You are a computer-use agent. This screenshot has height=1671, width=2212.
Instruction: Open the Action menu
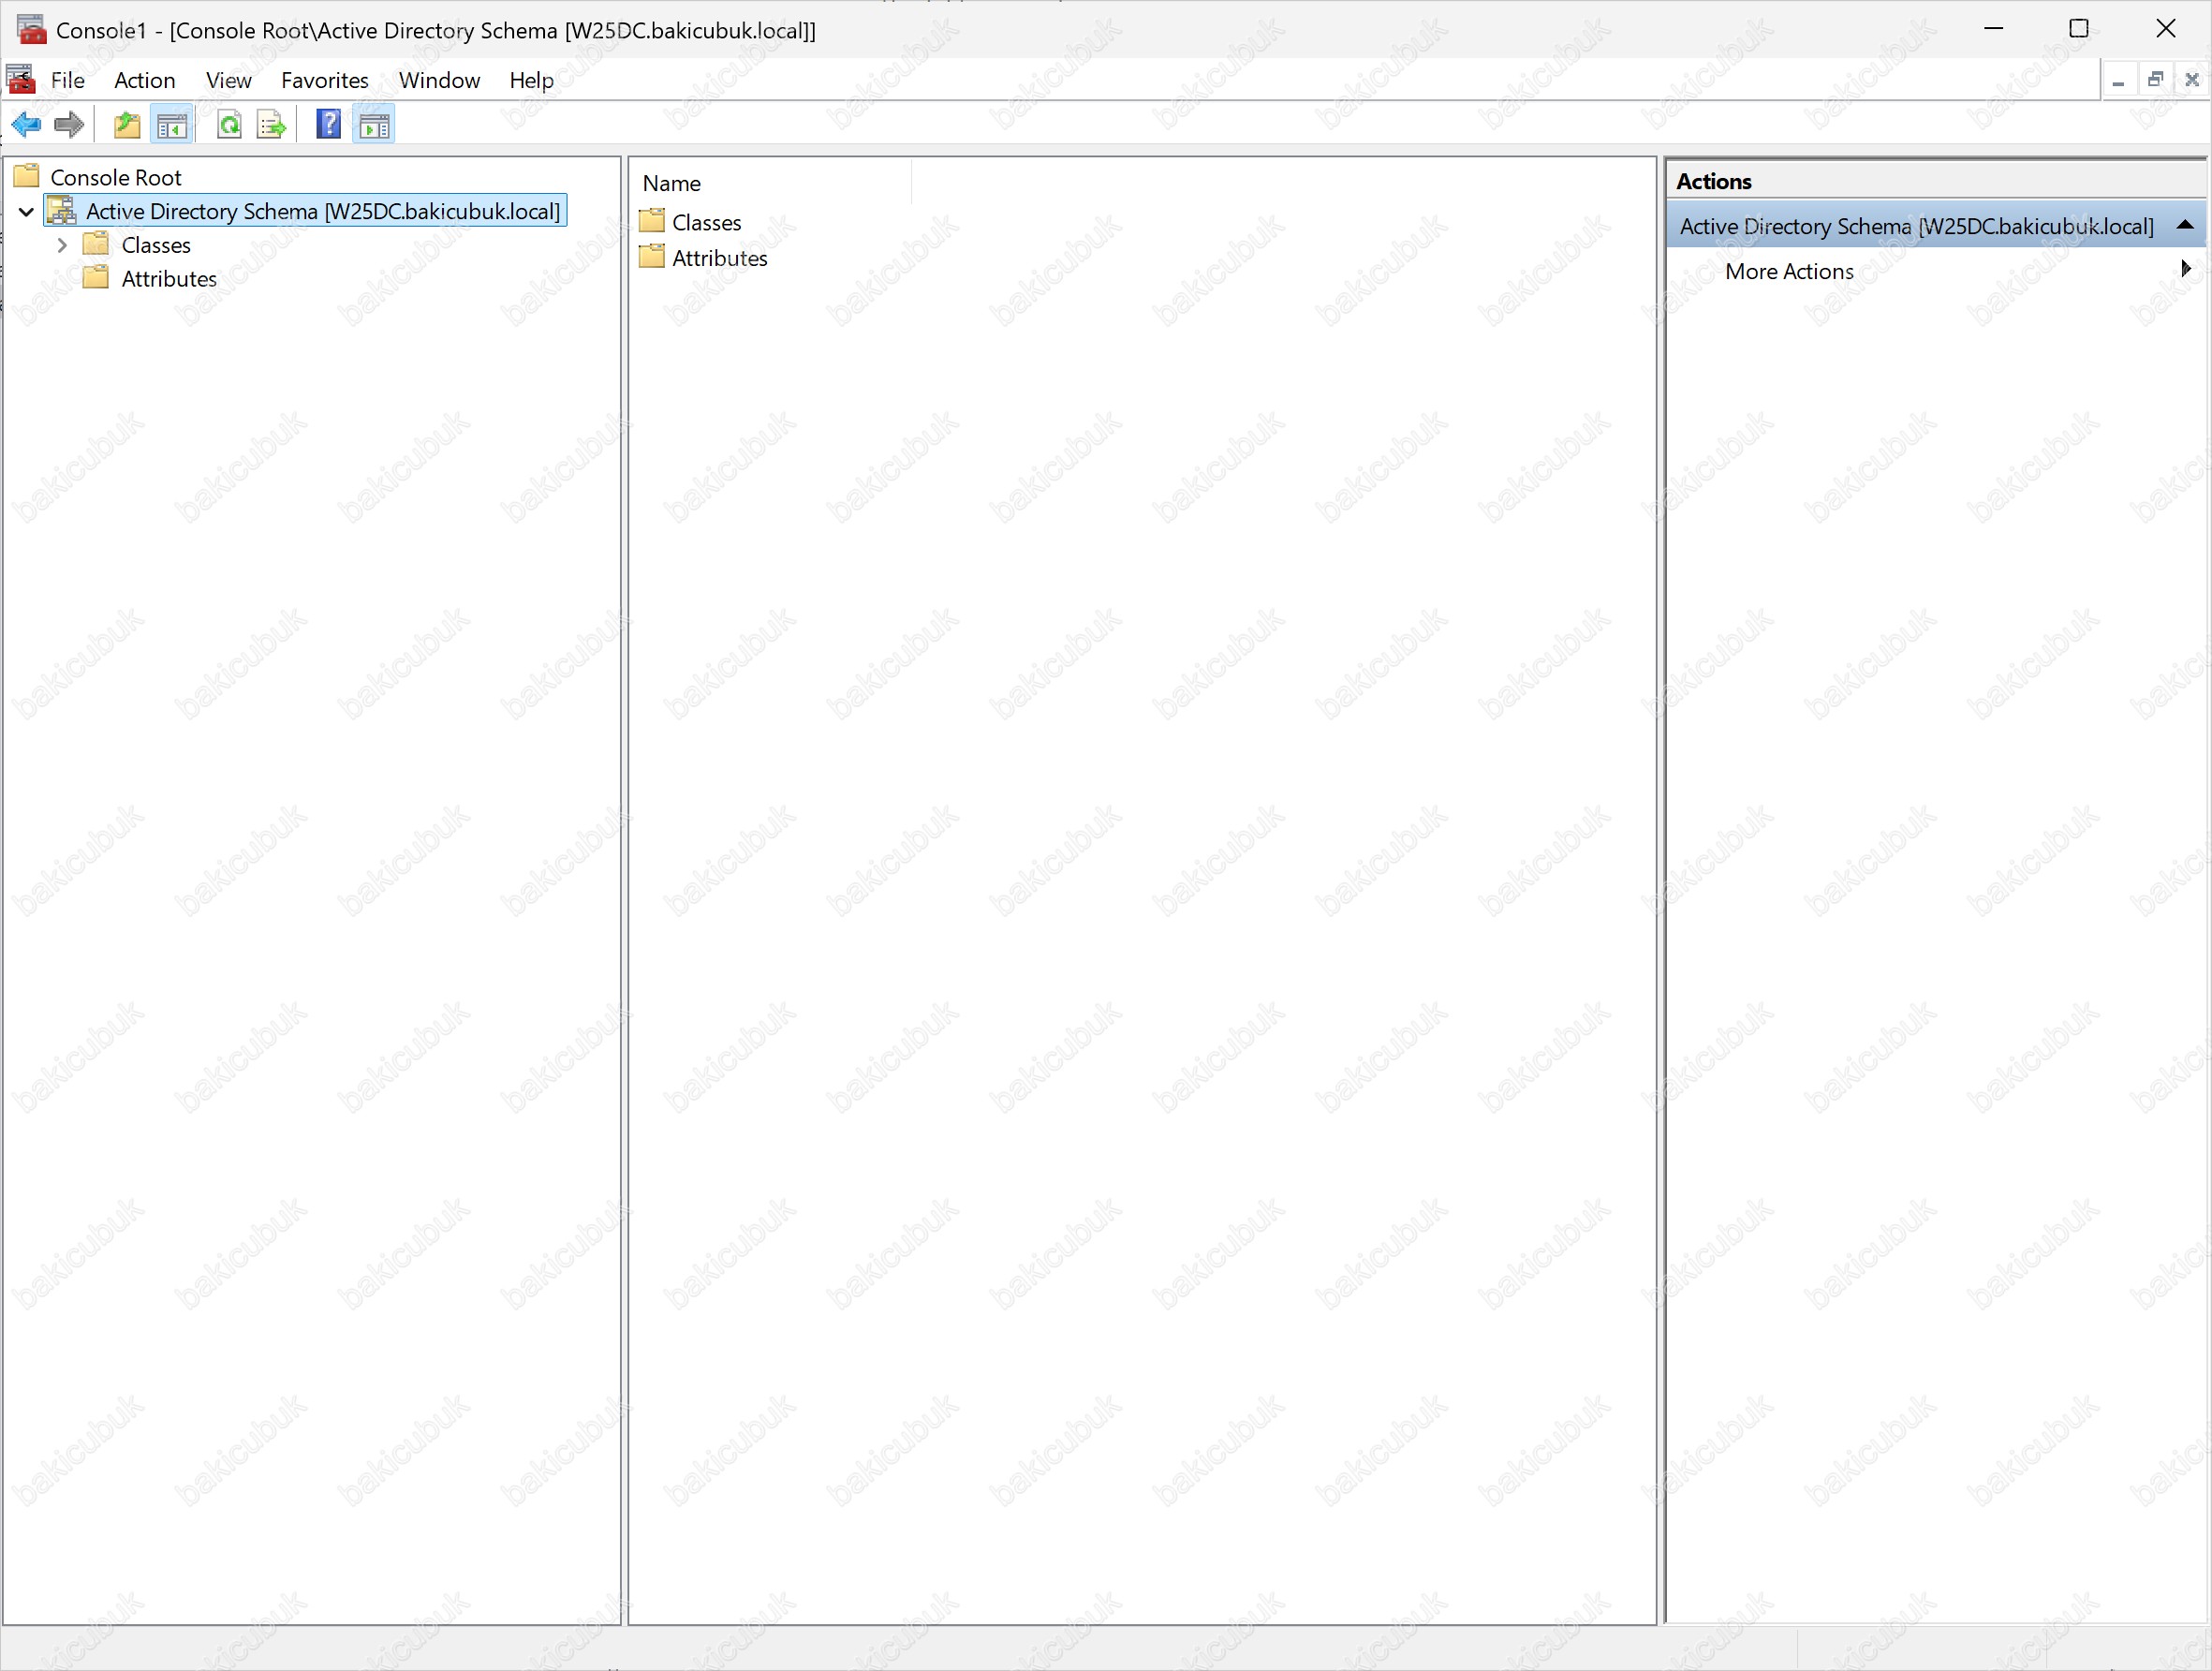(145, 80)
